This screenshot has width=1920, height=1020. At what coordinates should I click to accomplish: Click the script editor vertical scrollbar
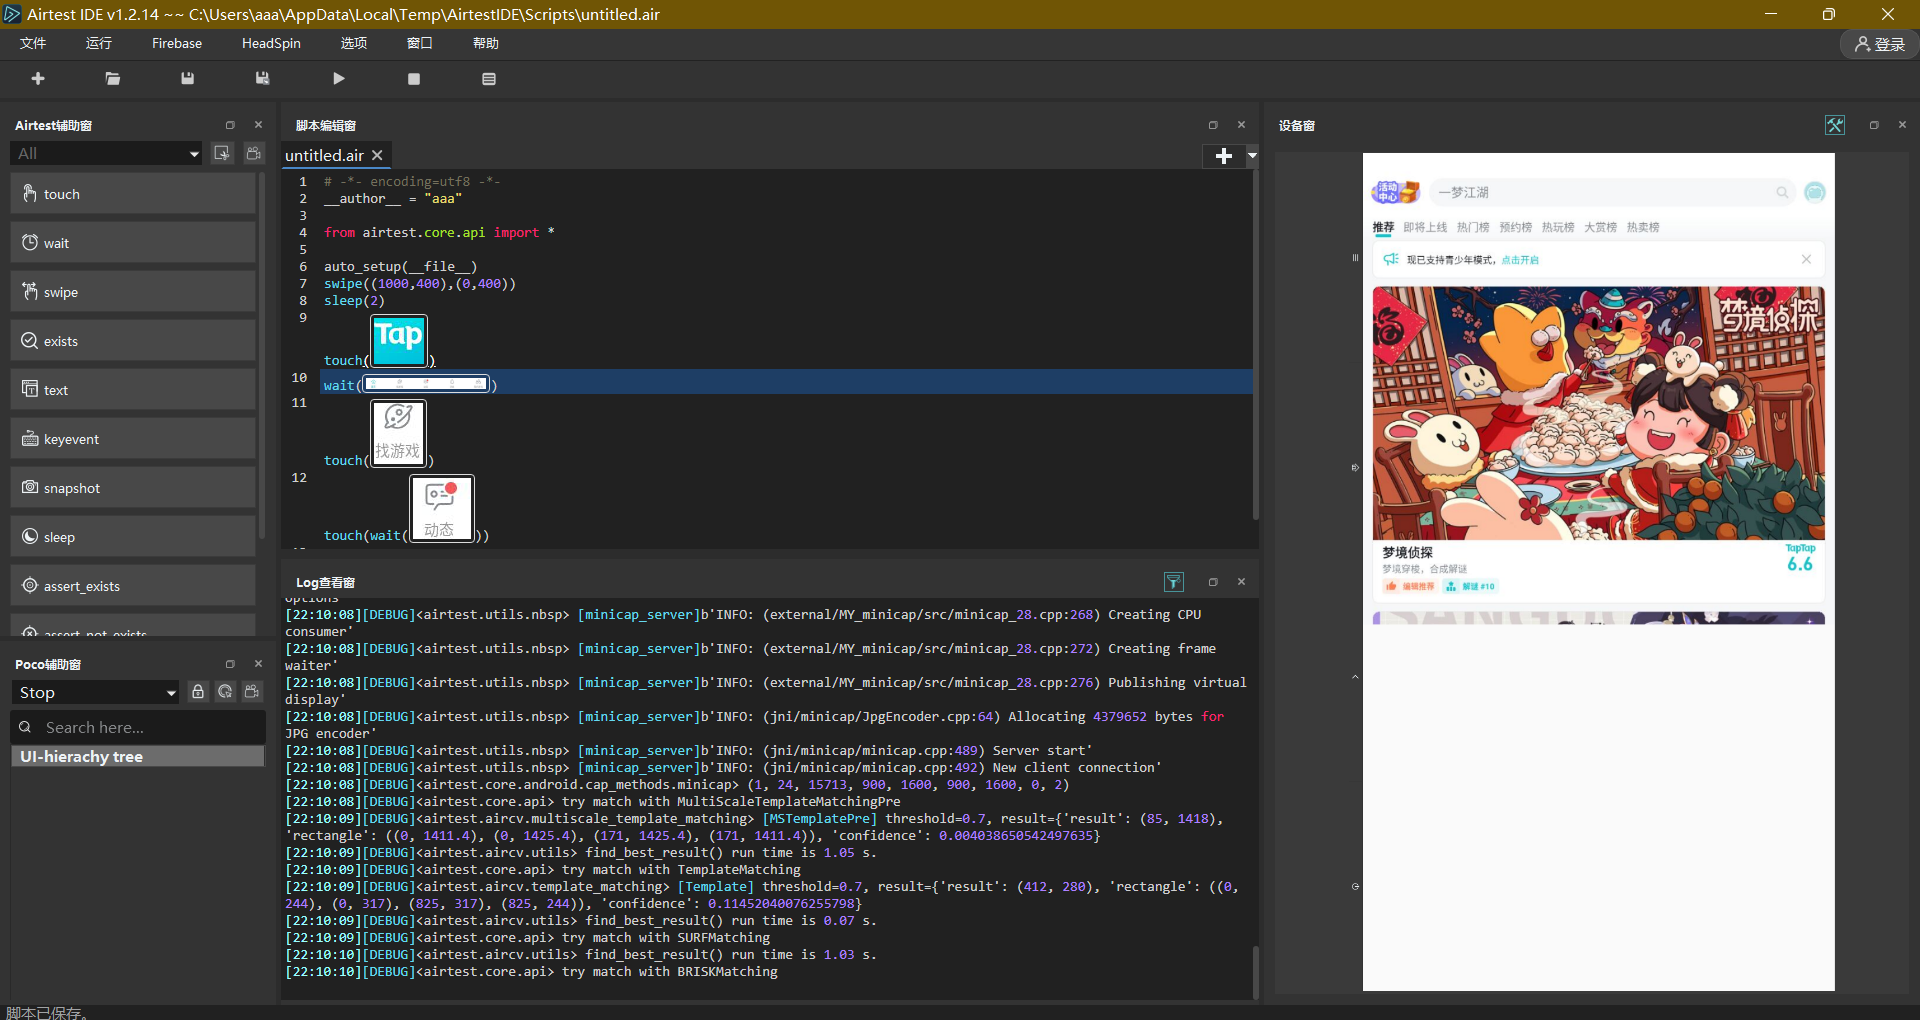tap(1256, 345)
